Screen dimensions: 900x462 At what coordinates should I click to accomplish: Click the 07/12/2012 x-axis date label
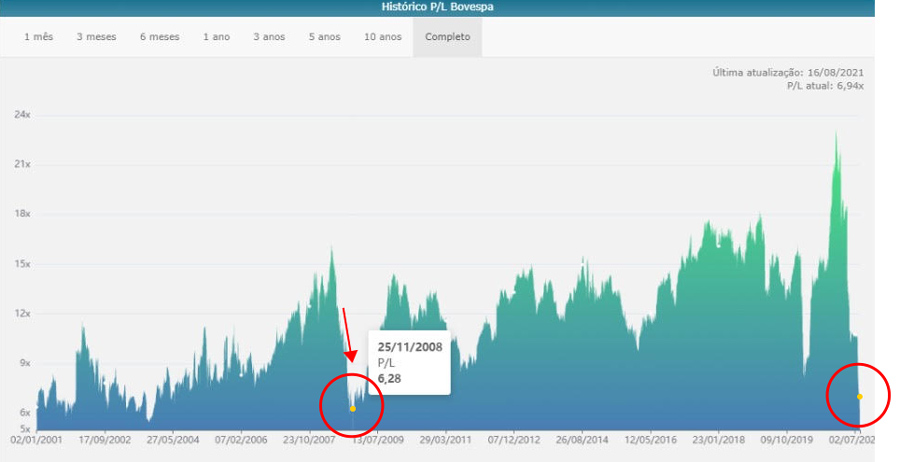(513, 438)
